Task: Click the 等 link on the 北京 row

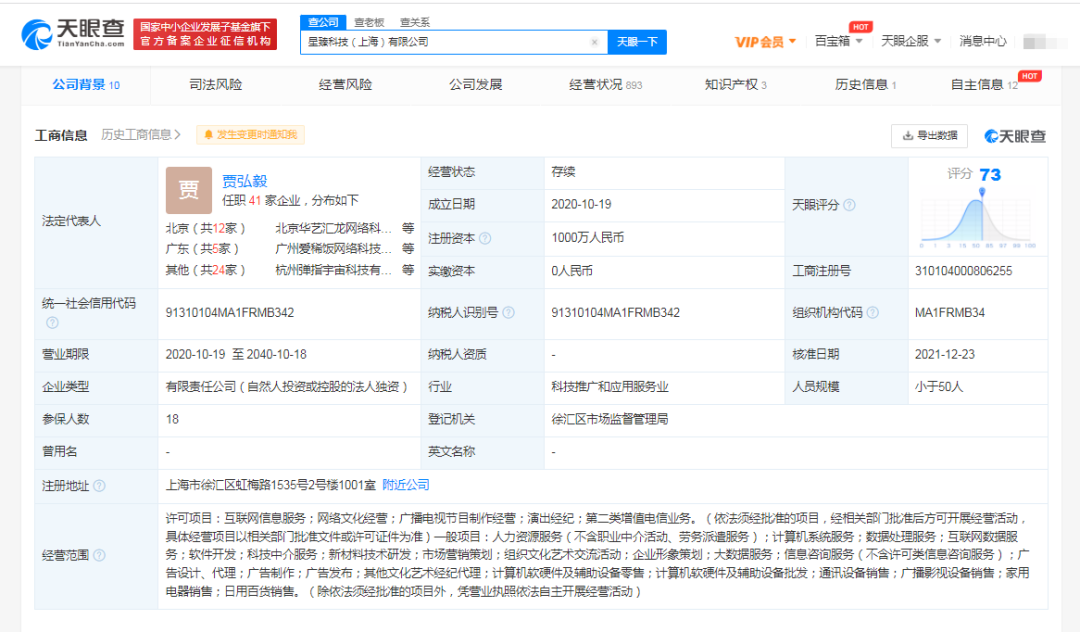Action: click(408, 229)
